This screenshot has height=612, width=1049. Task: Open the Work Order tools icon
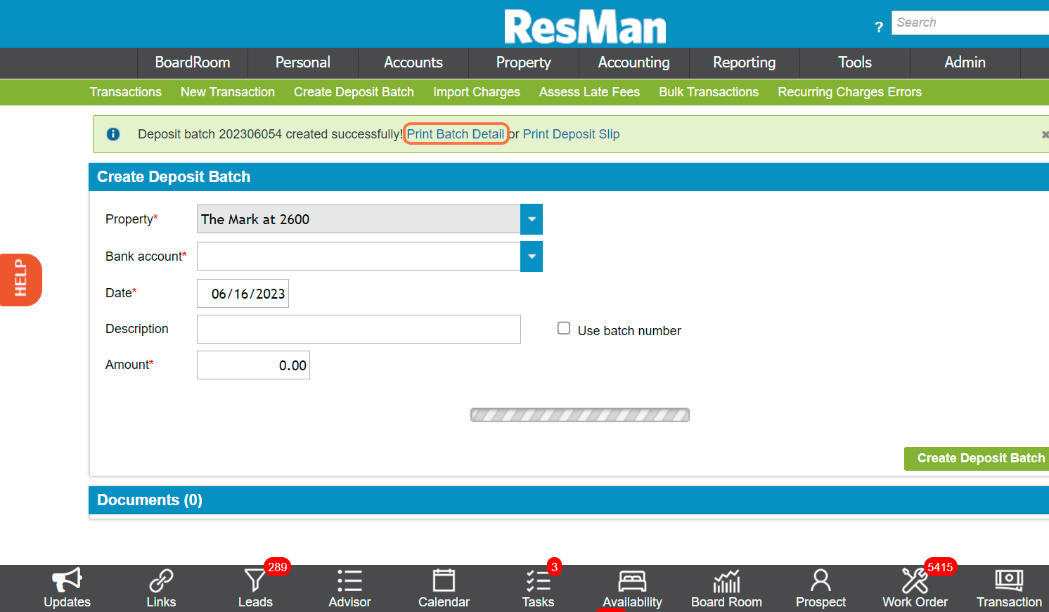[x=915, y=581]
